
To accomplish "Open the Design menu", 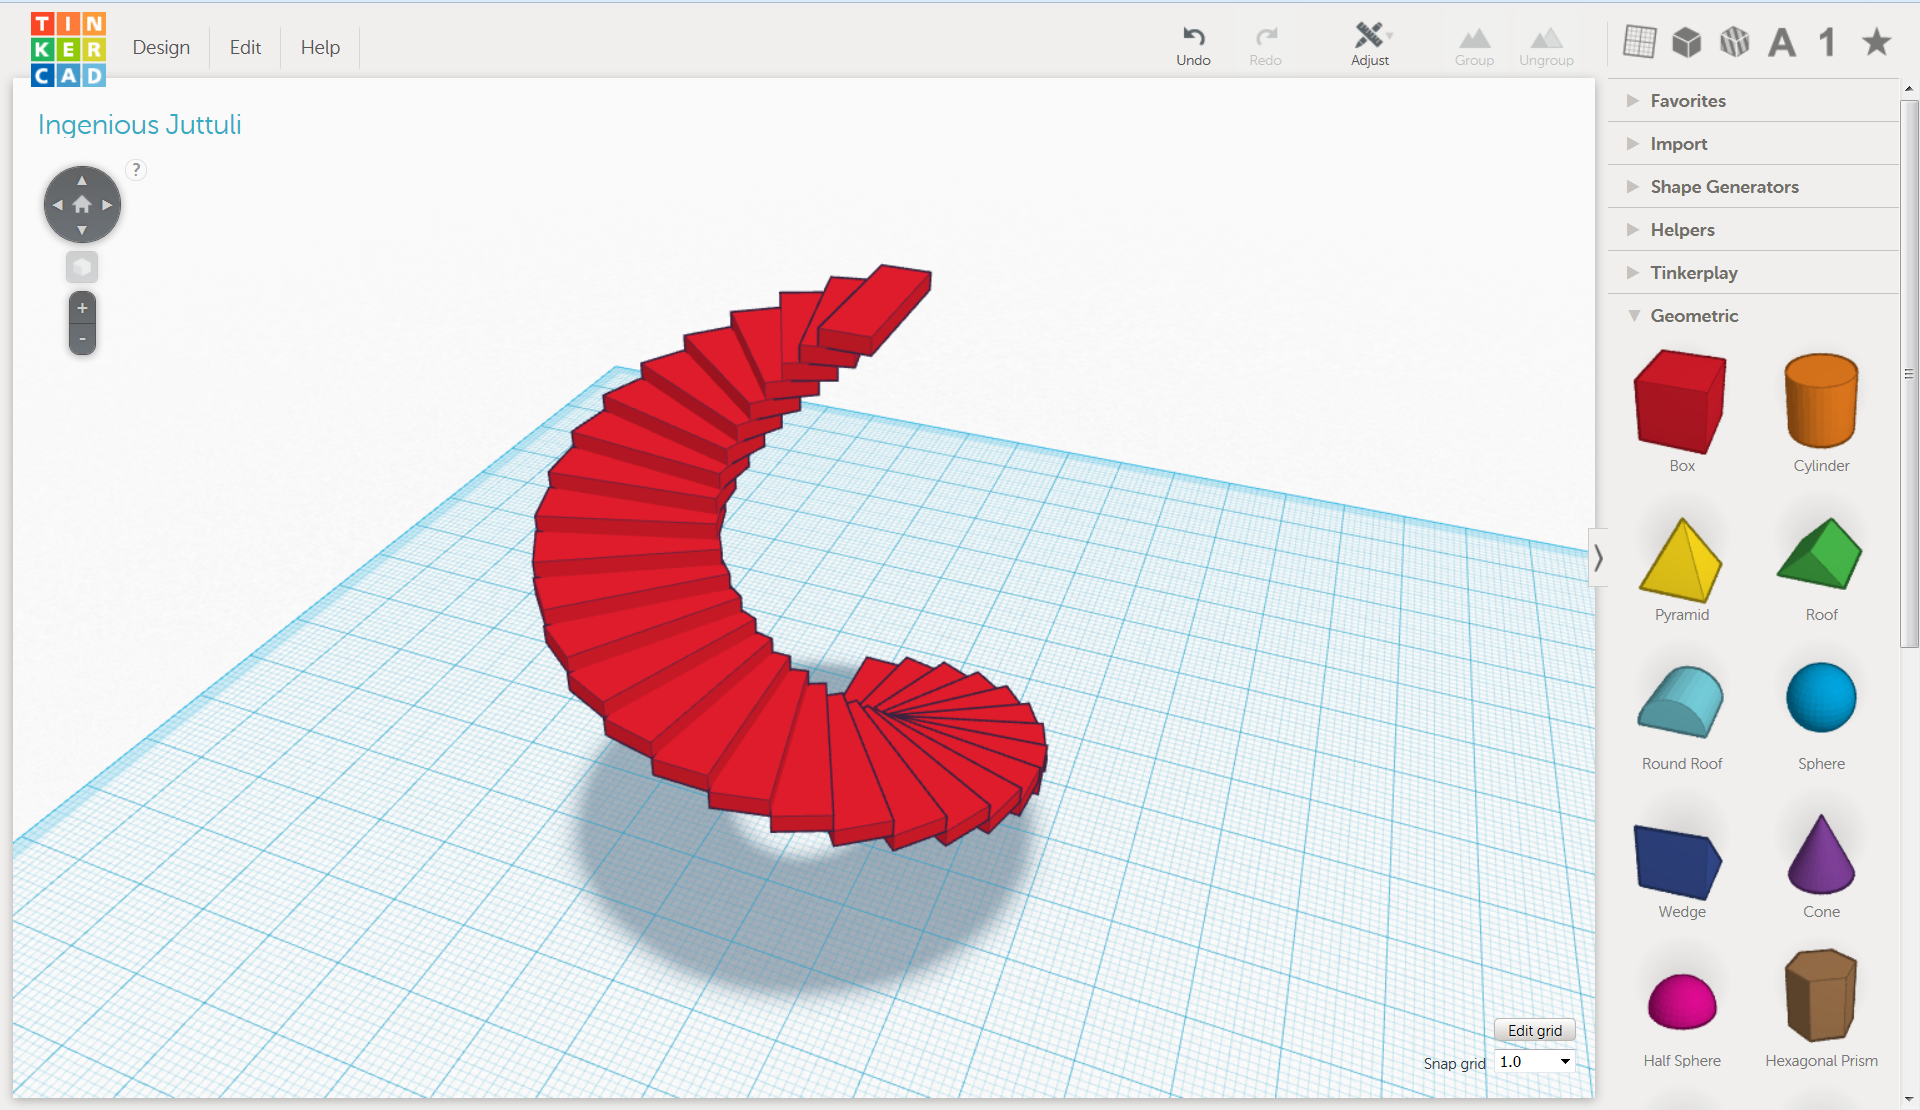I will point(159,46).
